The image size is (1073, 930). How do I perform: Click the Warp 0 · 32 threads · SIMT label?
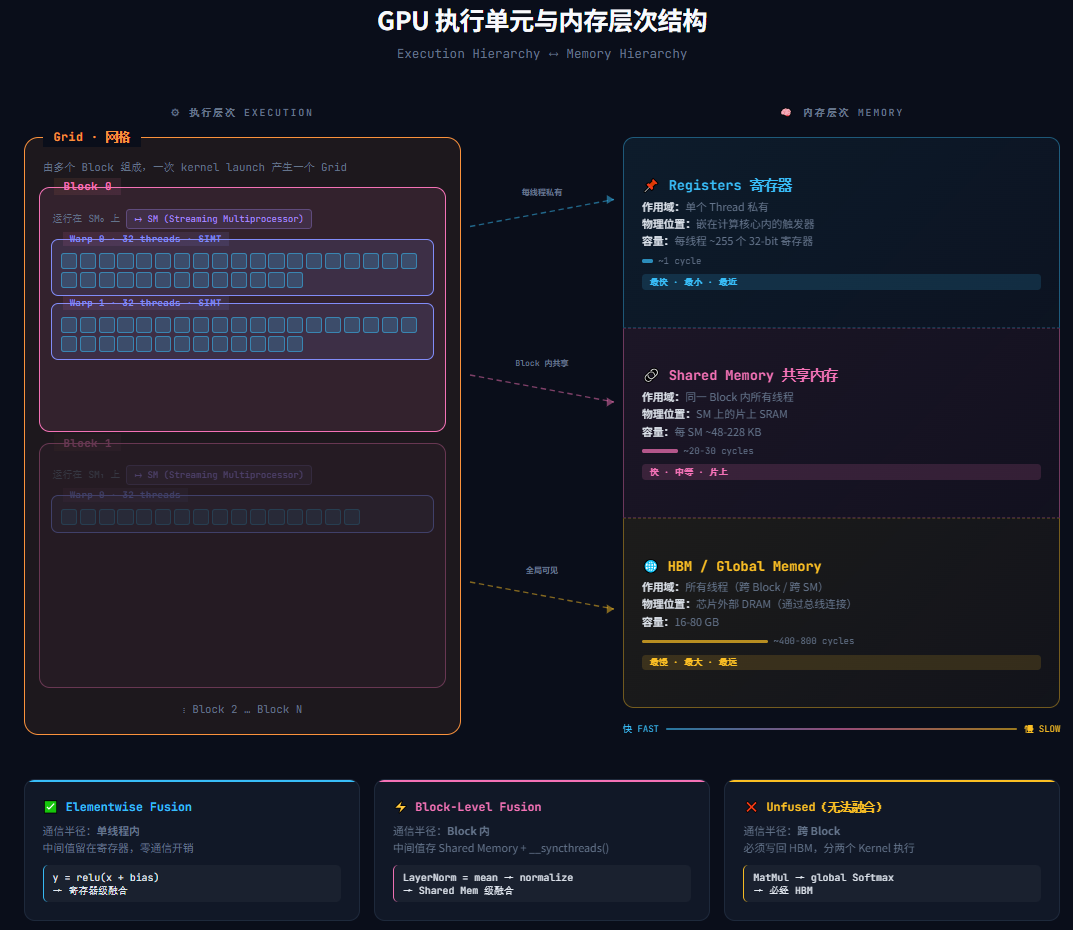(145, 239)
